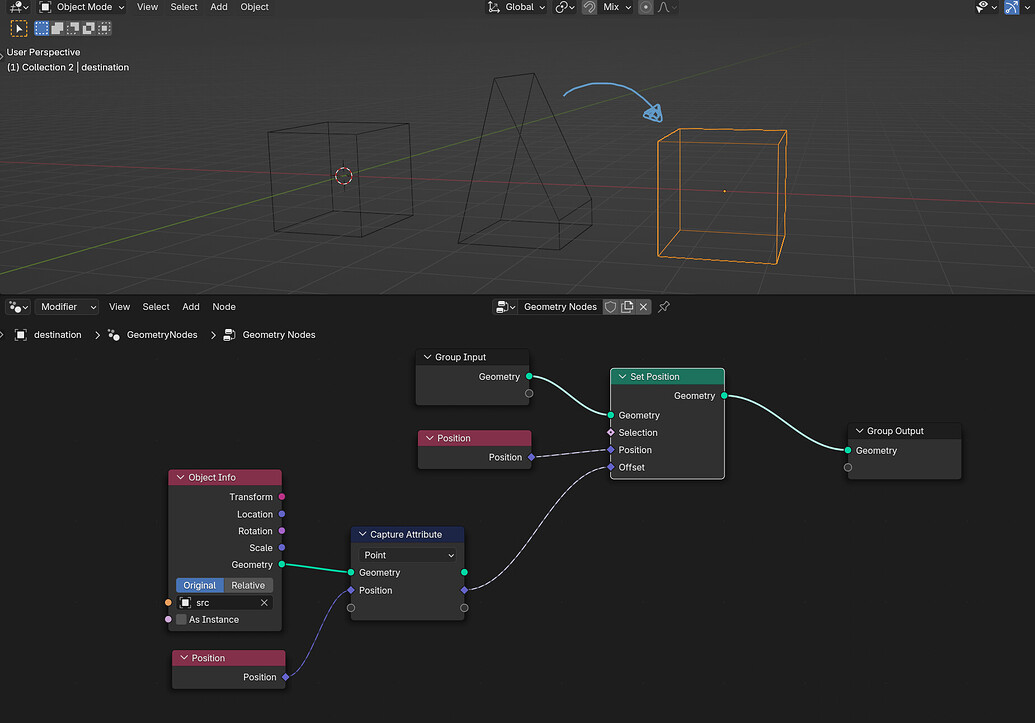Enable the As Instance checkbox
This screenshot has height=723, width=1035.
(182, 620)
